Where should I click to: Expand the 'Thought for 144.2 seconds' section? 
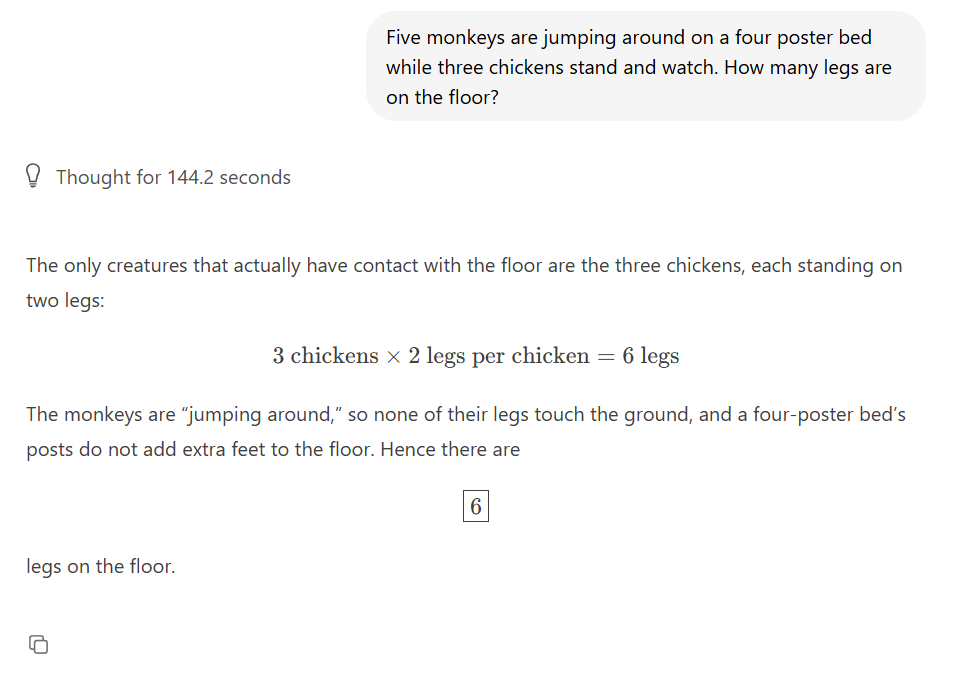pos(173,178)
